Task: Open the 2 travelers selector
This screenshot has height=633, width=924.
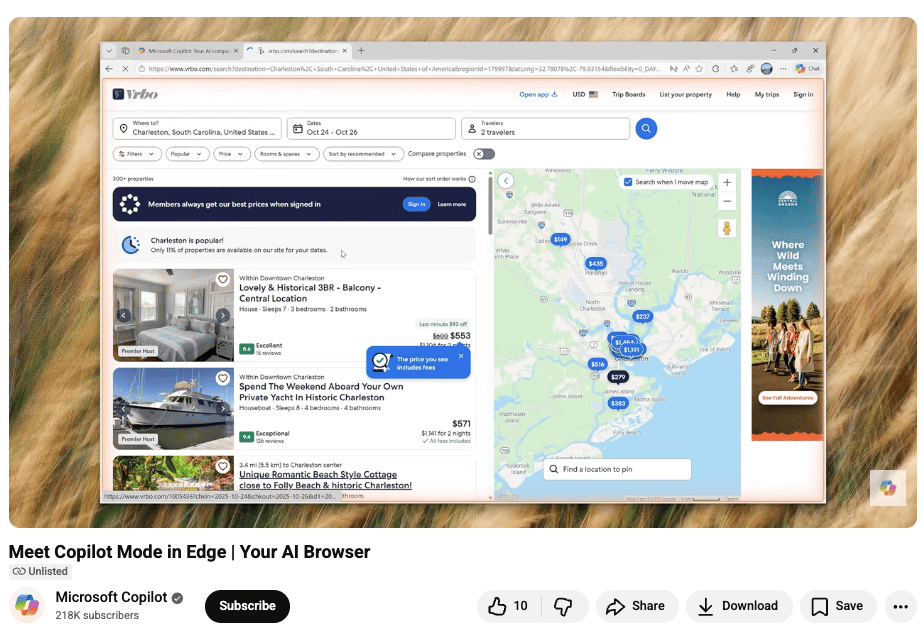Action: [545, 128]
